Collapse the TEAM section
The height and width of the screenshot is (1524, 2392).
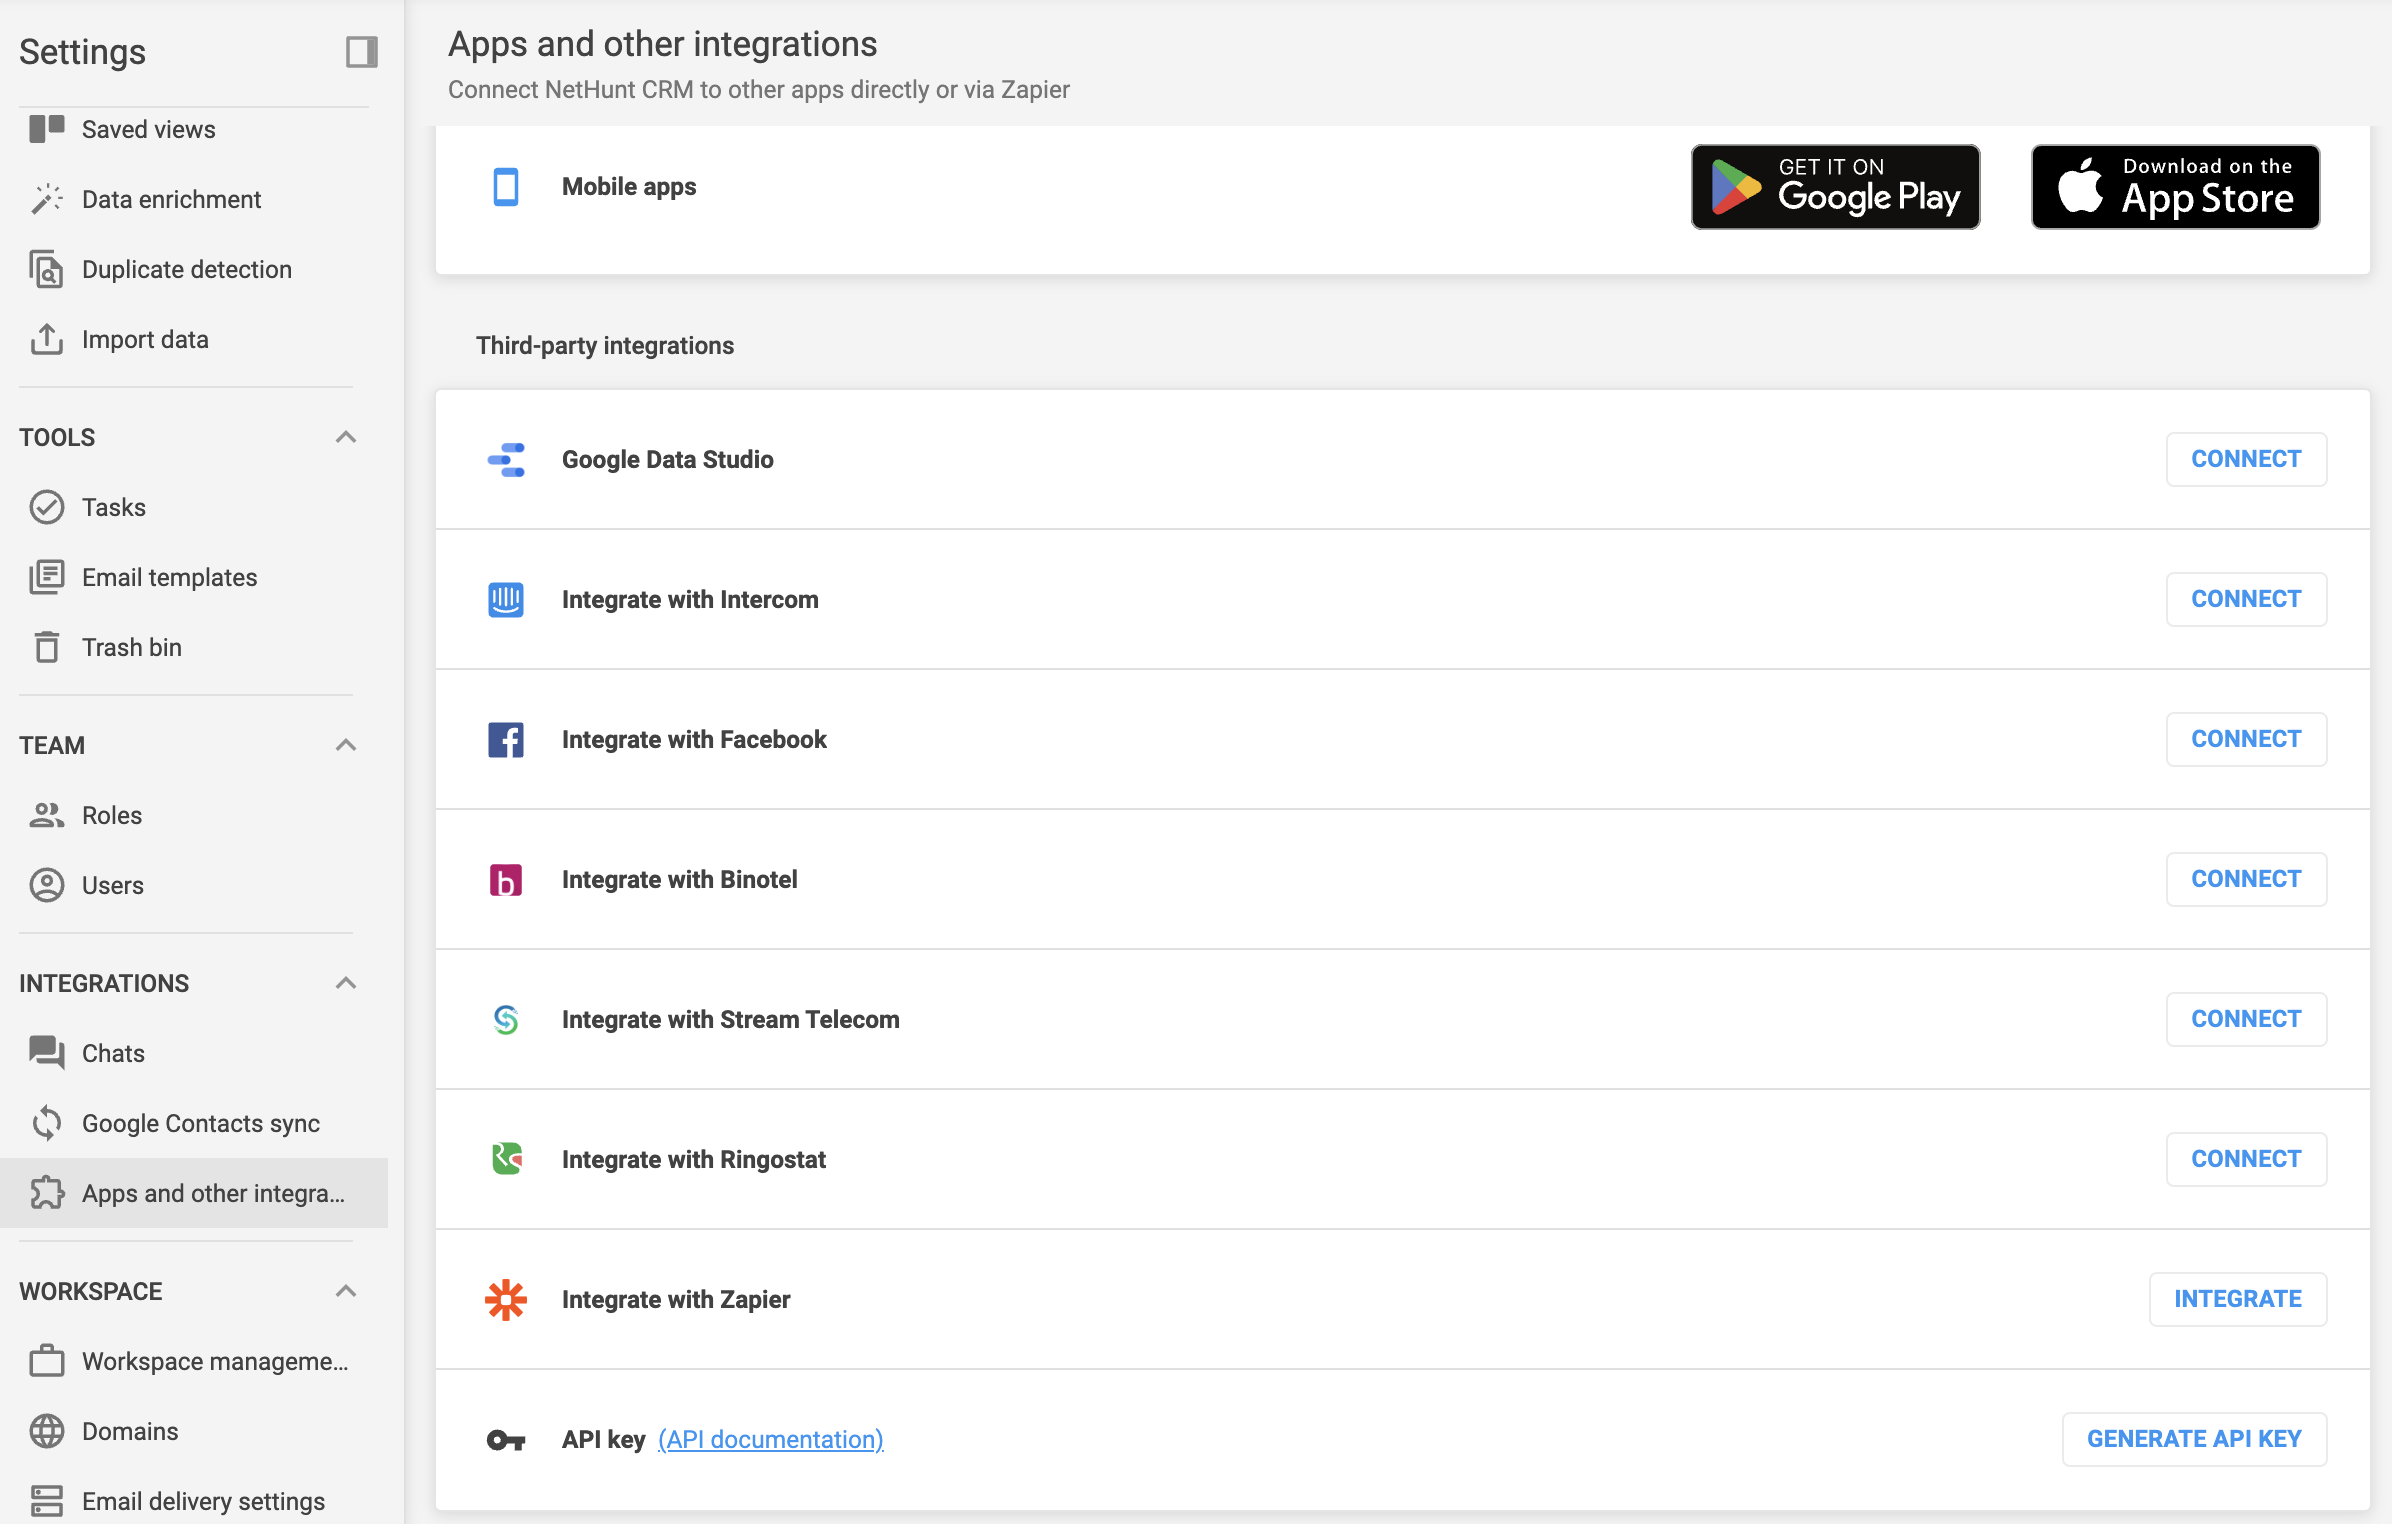[x=345, y=745]
